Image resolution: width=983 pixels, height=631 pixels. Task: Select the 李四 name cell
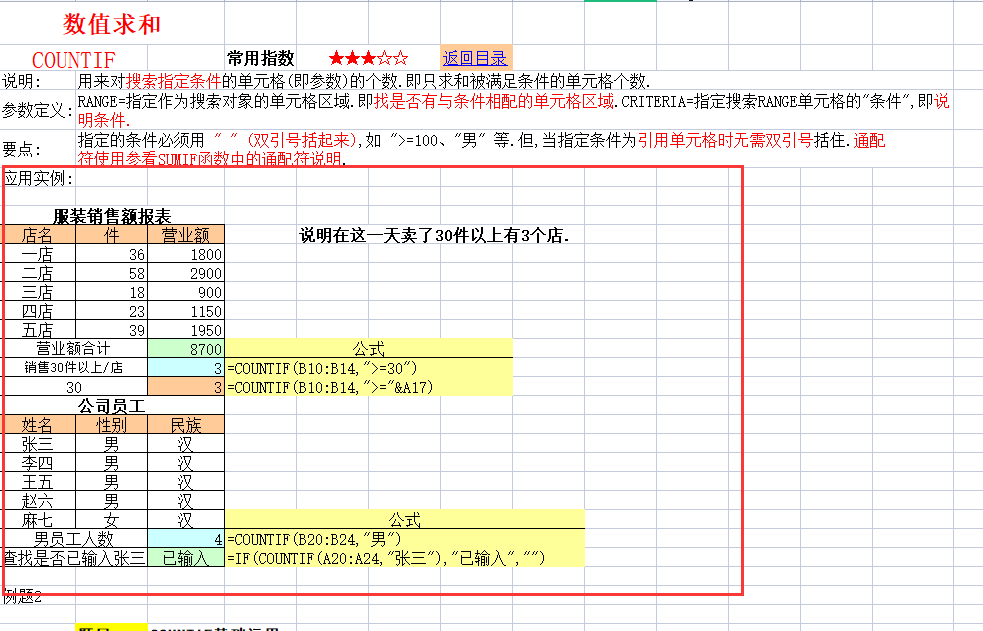click(x=39, y=462)
